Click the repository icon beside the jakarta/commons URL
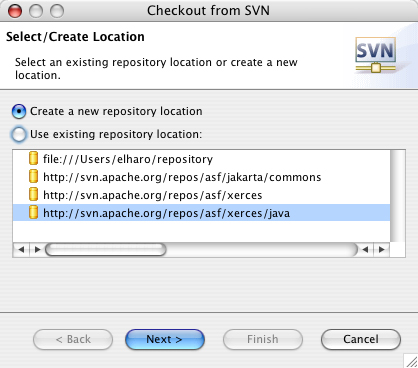 pos(33,177)
